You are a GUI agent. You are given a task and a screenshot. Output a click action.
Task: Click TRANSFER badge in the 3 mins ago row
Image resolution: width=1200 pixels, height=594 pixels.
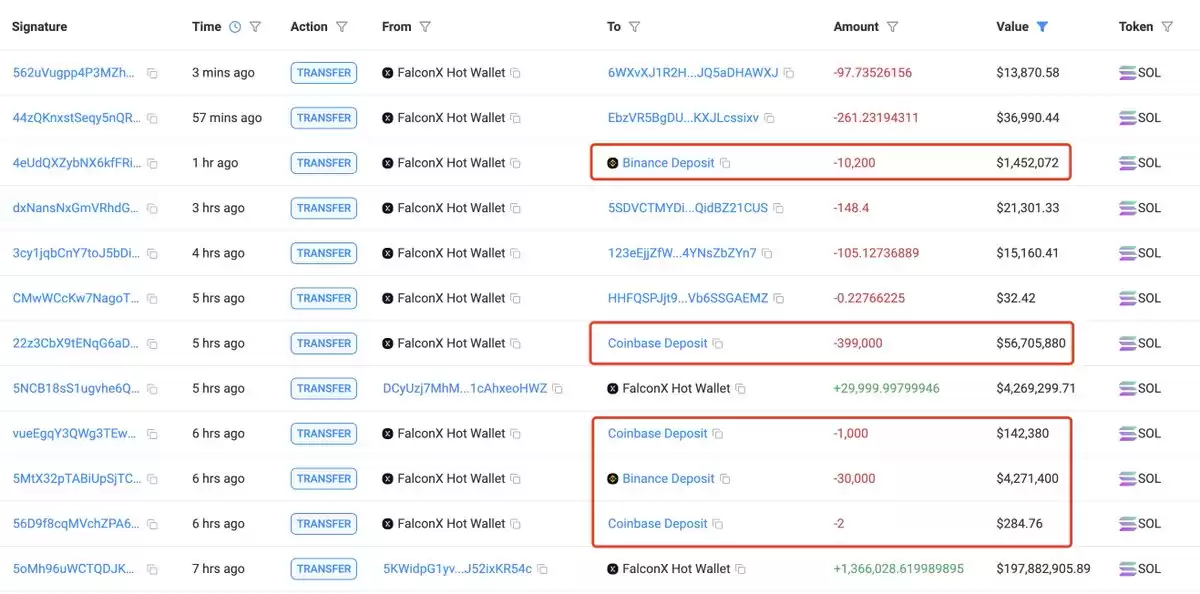[324, 73]
